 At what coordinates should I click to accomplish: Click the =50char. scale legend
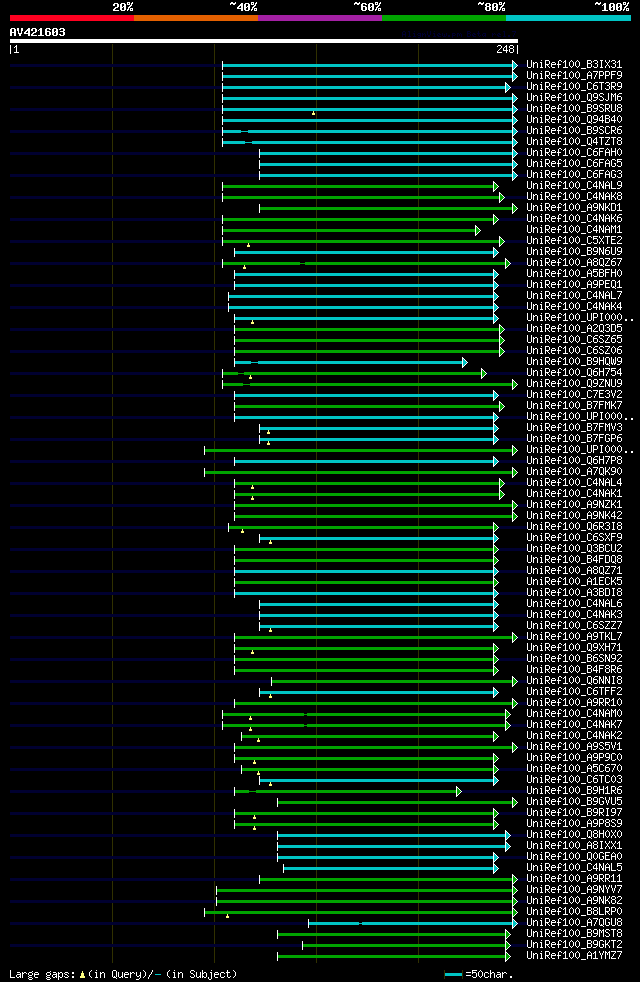[479, 974]
